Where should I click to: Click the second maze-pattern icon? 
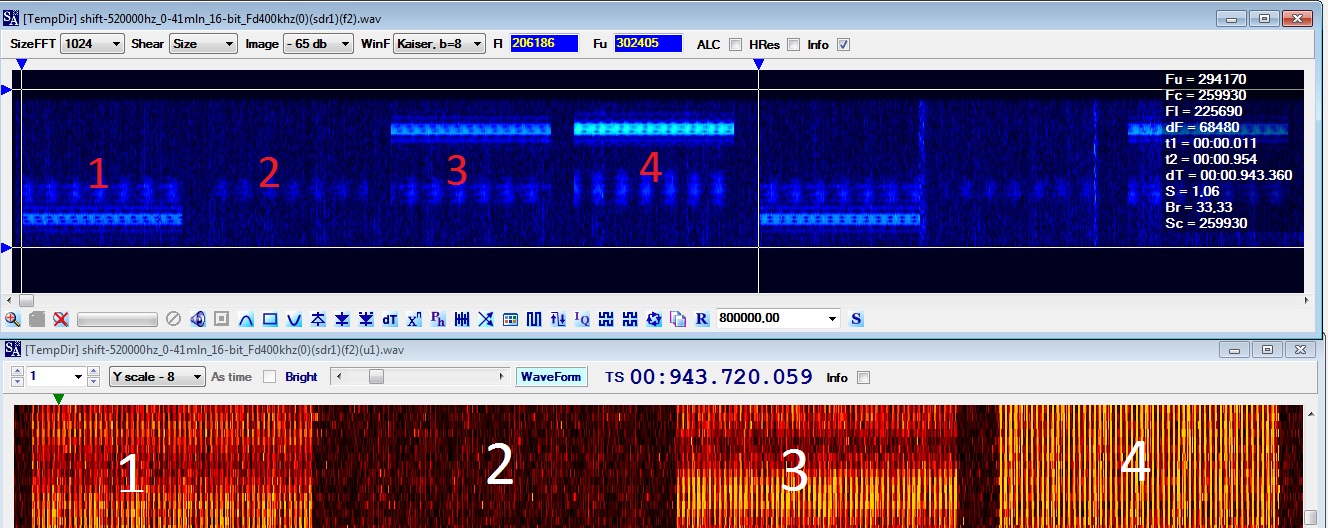[x=630, y=319]
